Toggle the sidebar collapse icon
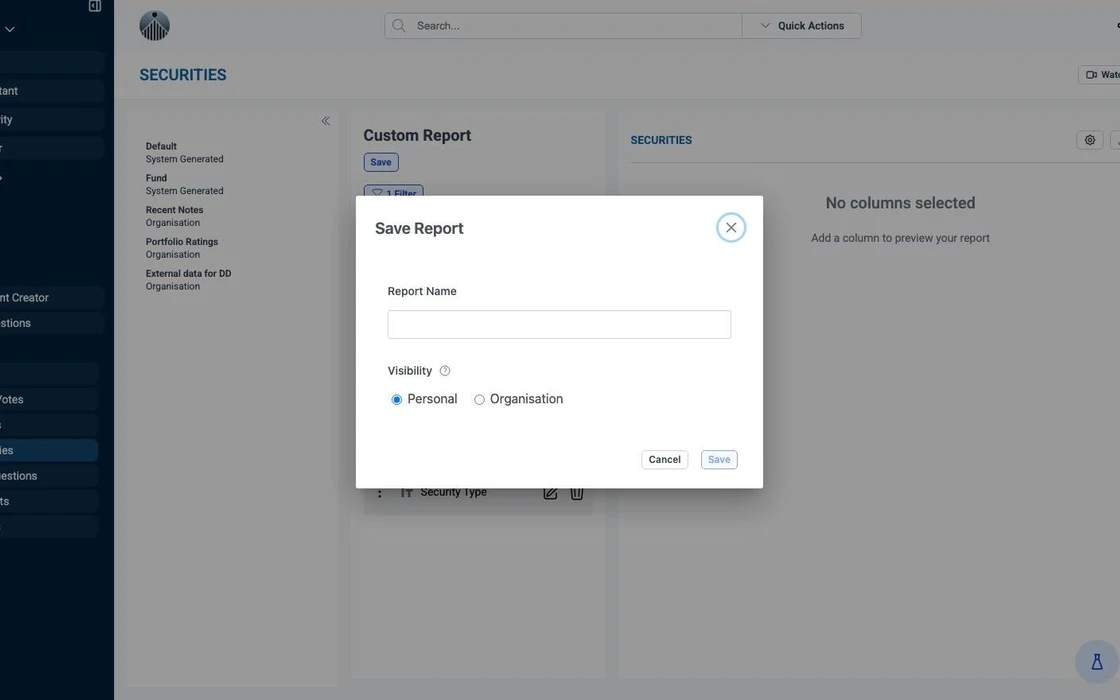This screenshot has width=1120, height=700. click(x=94, y=6)
